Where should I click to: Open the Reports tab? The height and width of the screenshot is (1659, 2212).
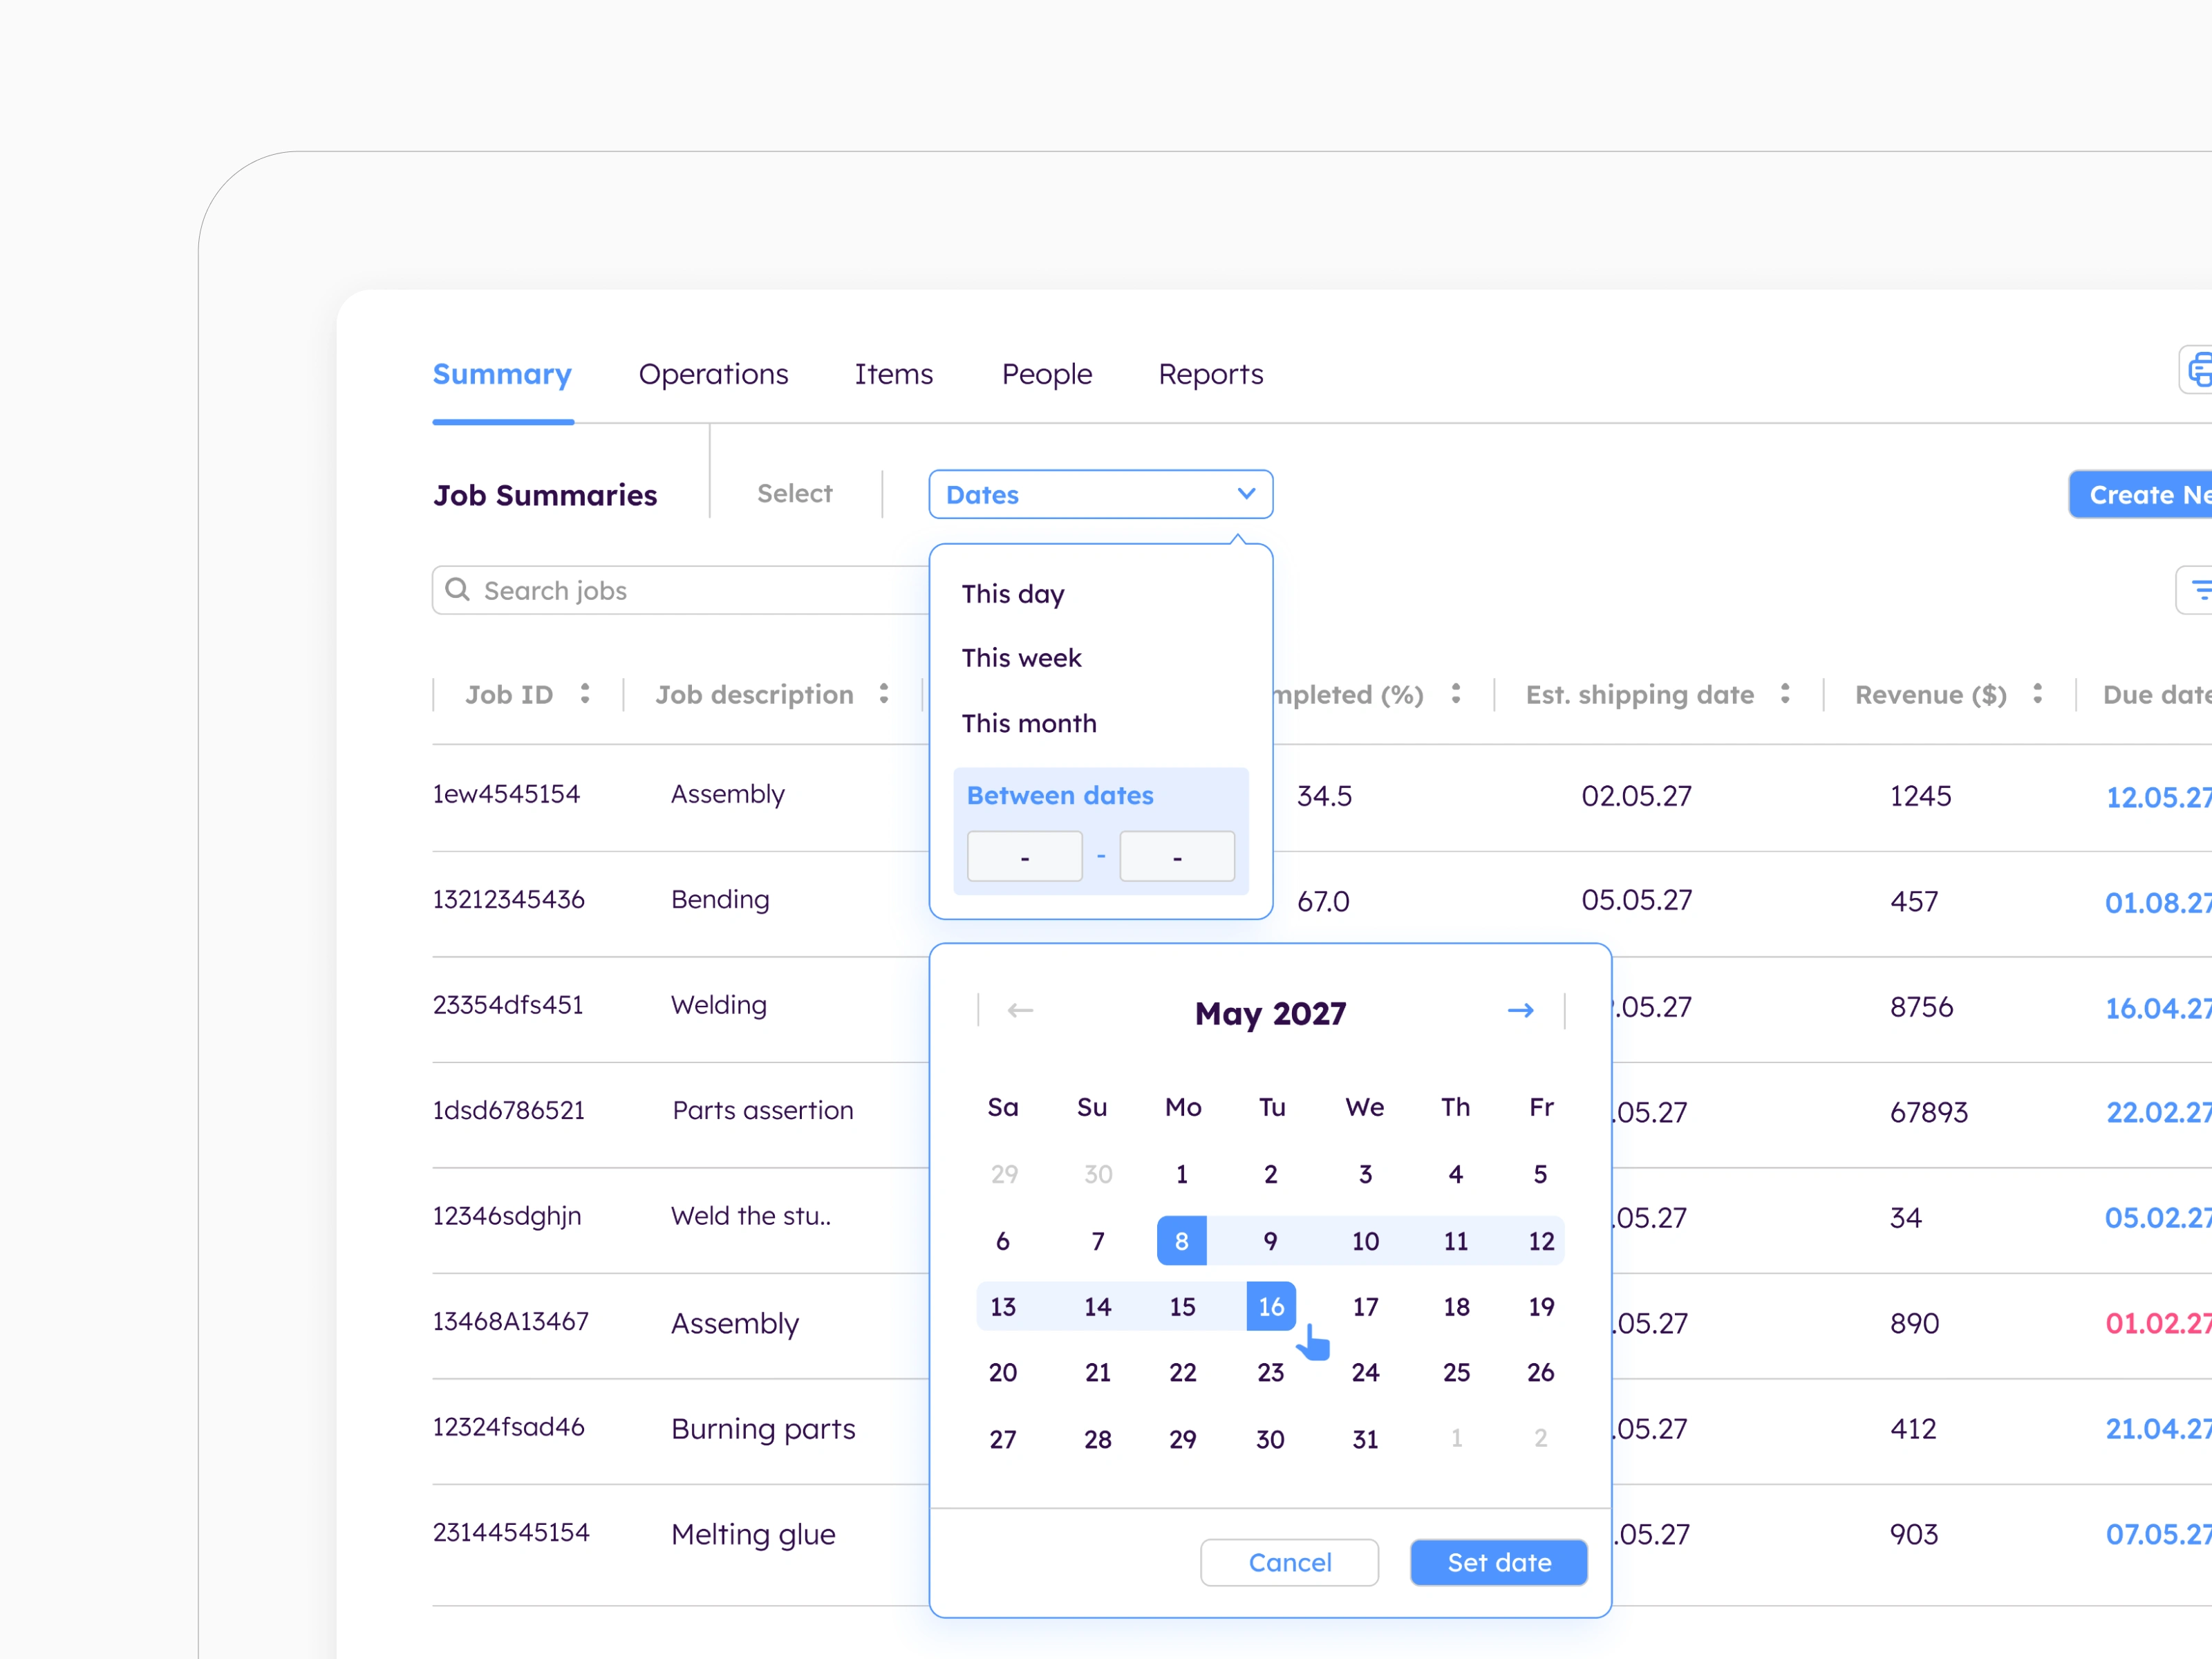1210,373
